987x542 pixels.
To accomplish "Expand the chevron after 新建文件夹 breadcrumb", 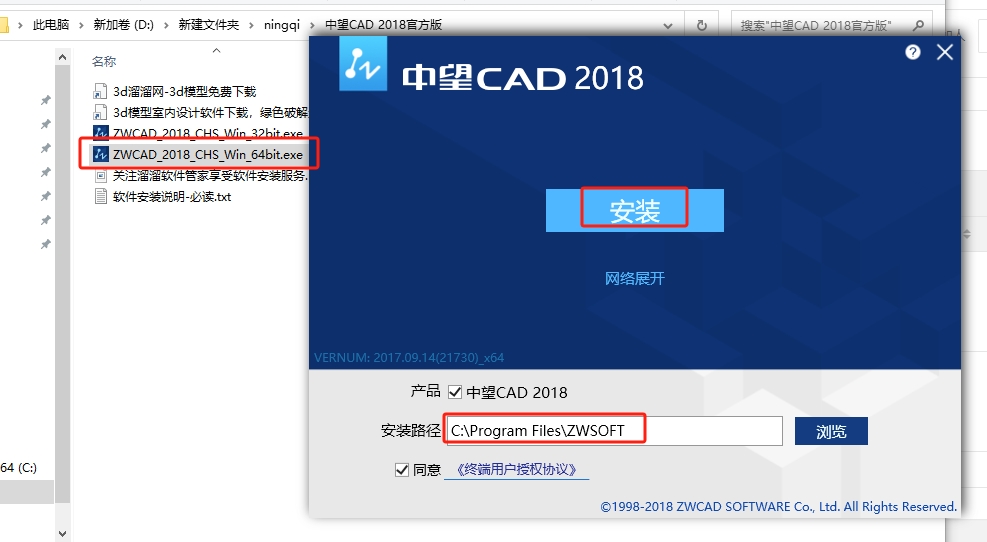I will coord(251,26).
